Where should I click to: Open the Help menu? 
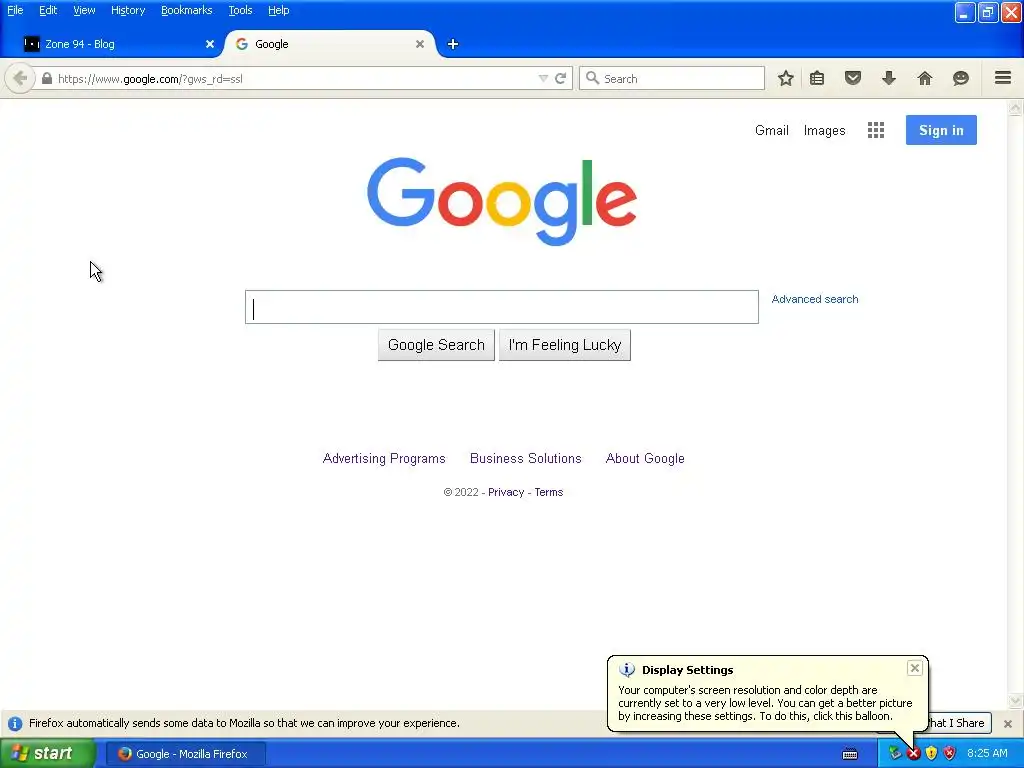(278, 10)
